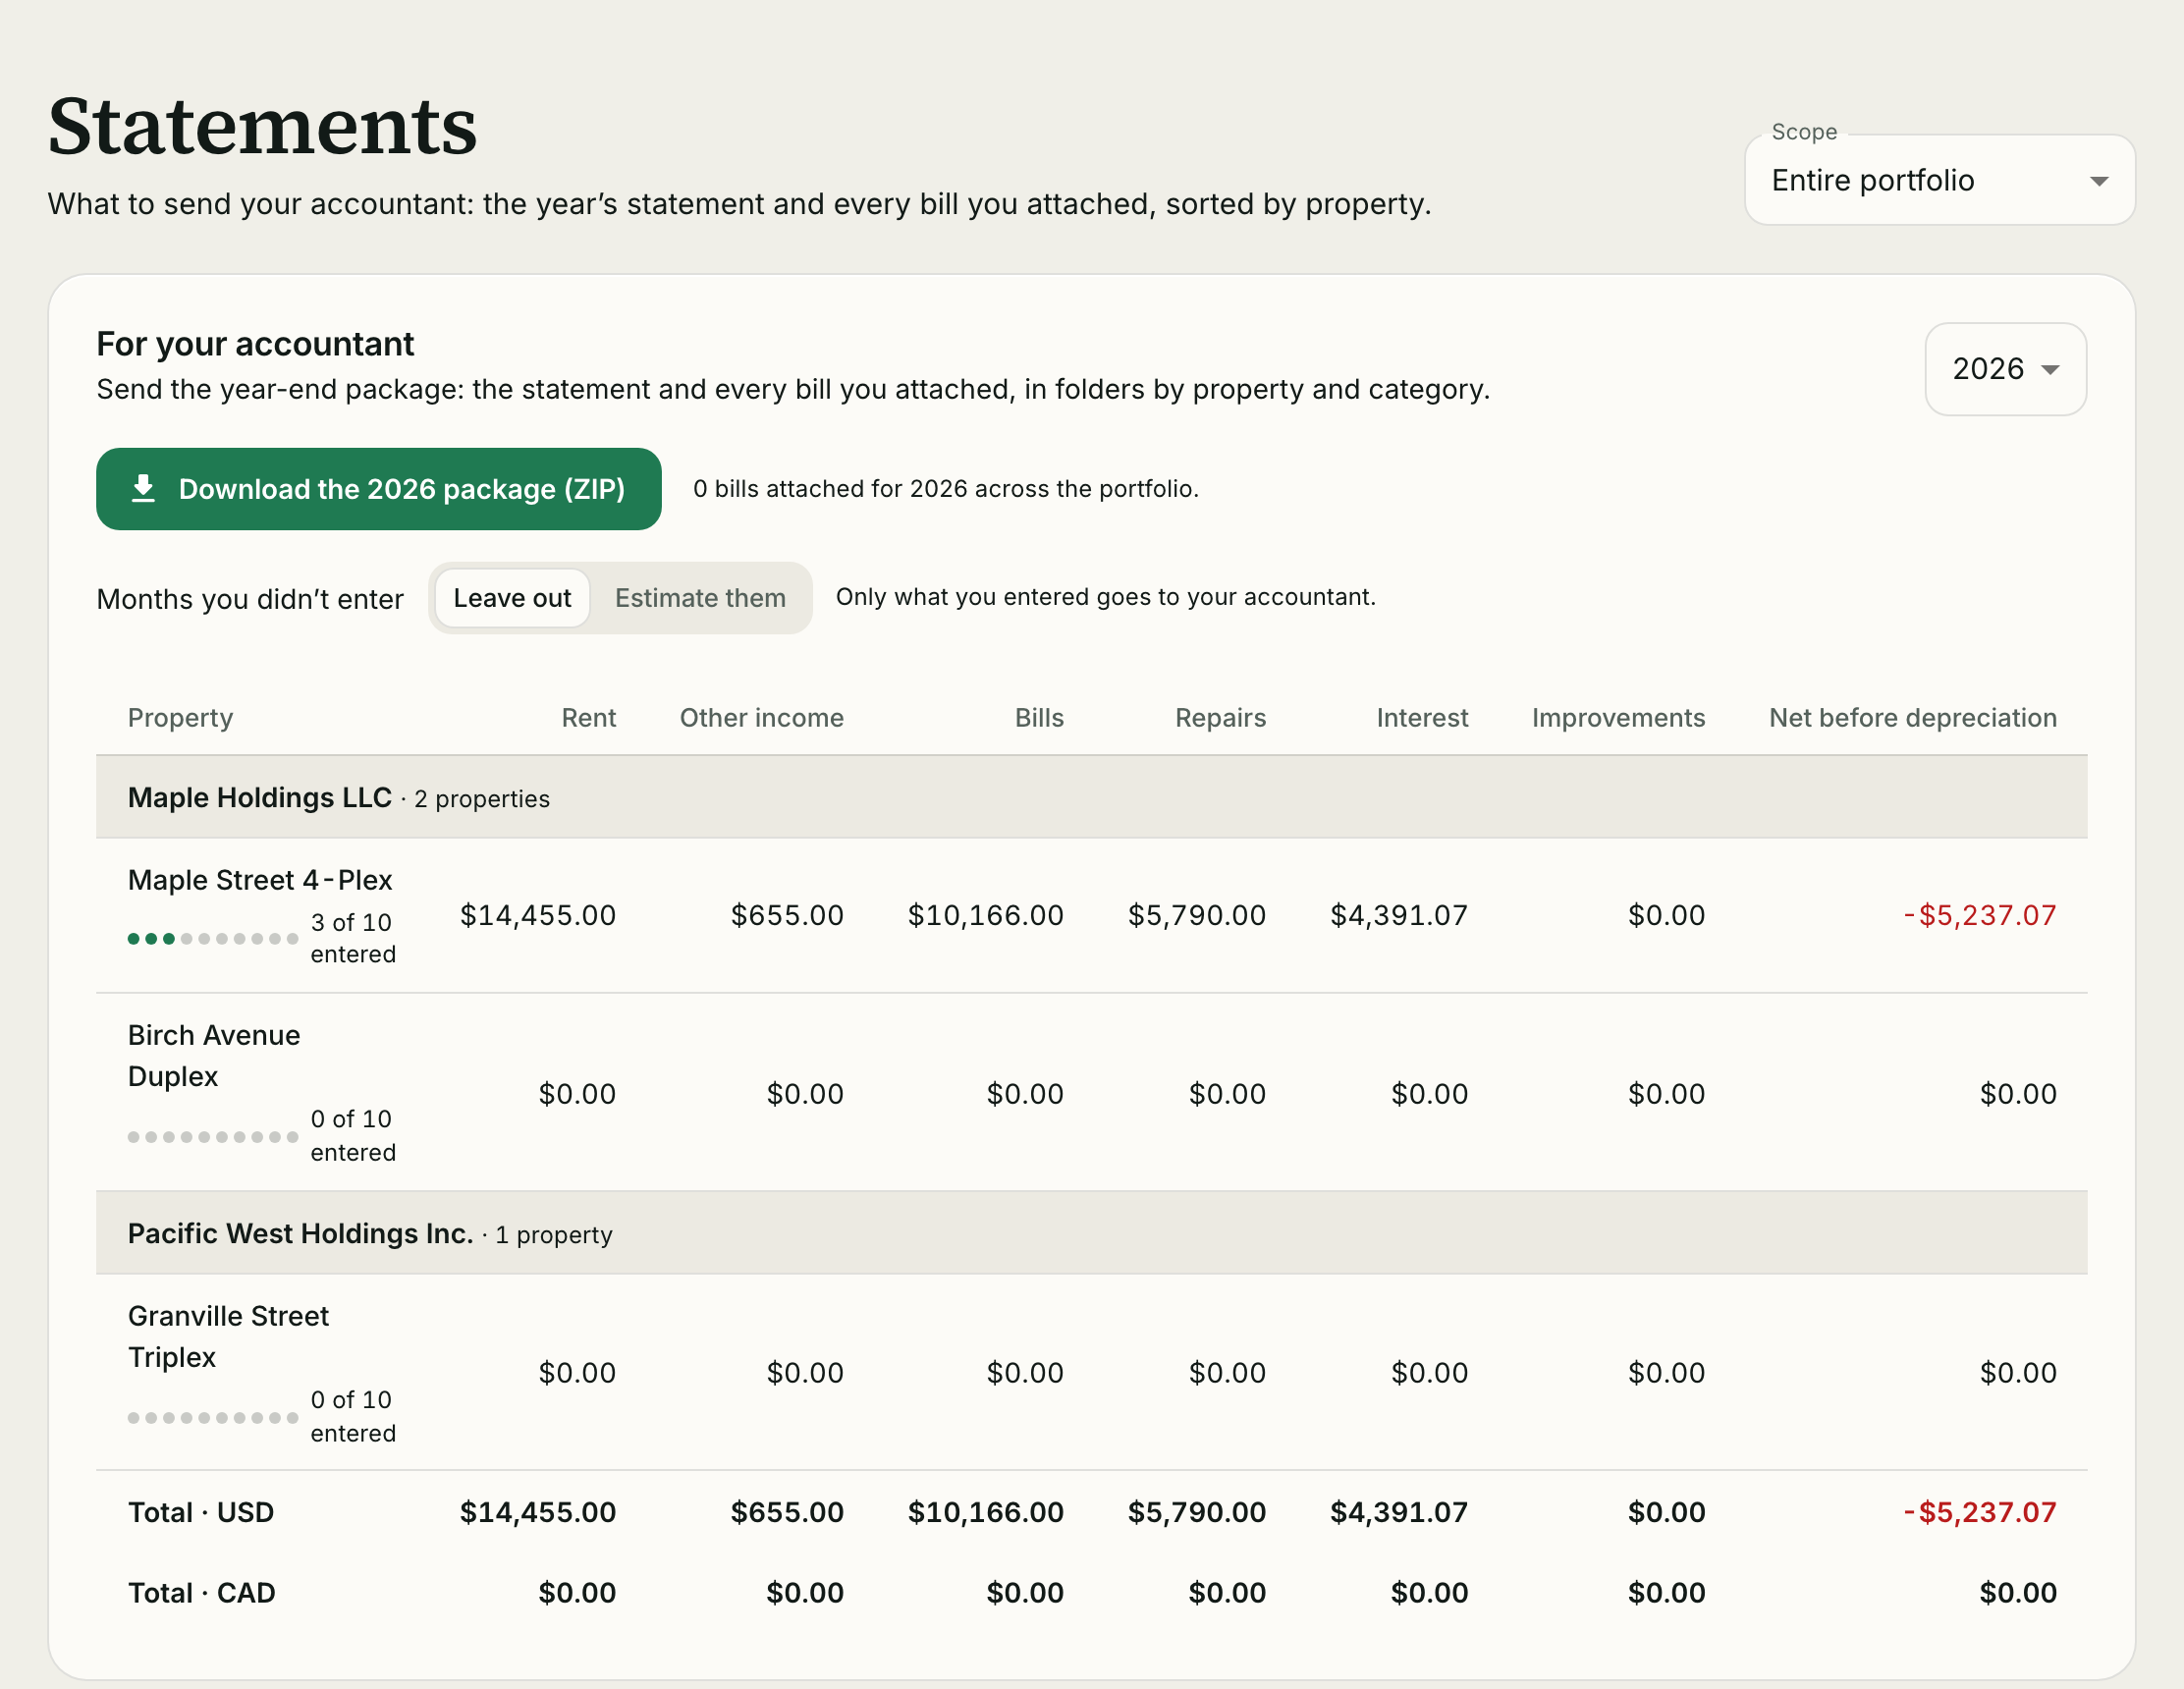The height and width of the screenshot is (1689, 2184).
Task: Click the Property column header
Action: (180, 718)
